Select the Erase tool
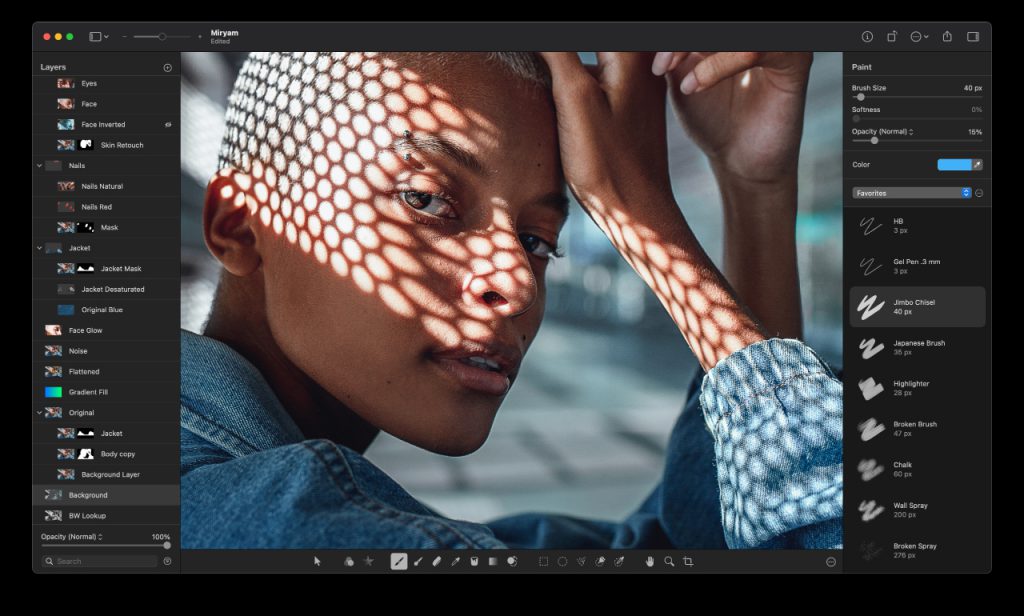 coord(436,561)
